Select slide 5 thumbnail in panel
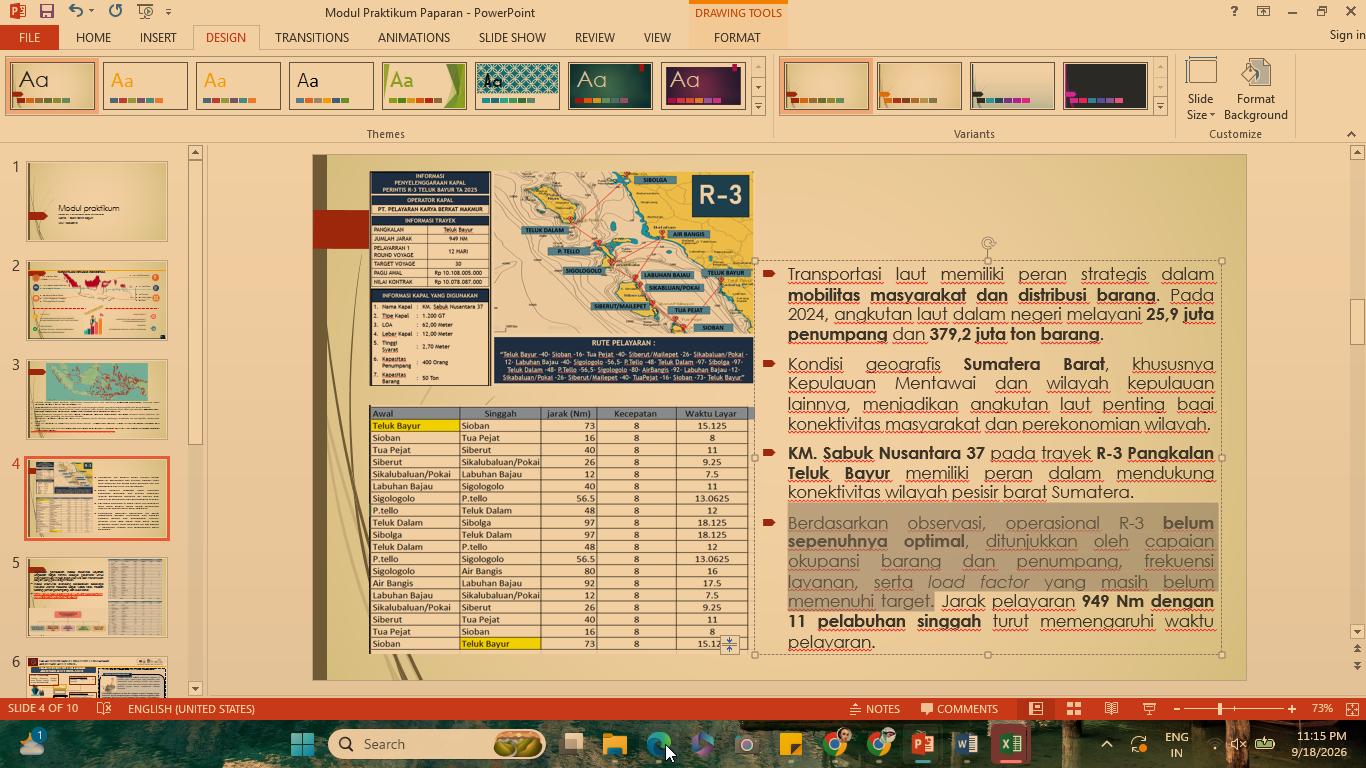The image size is (1366, 768). 97,597
